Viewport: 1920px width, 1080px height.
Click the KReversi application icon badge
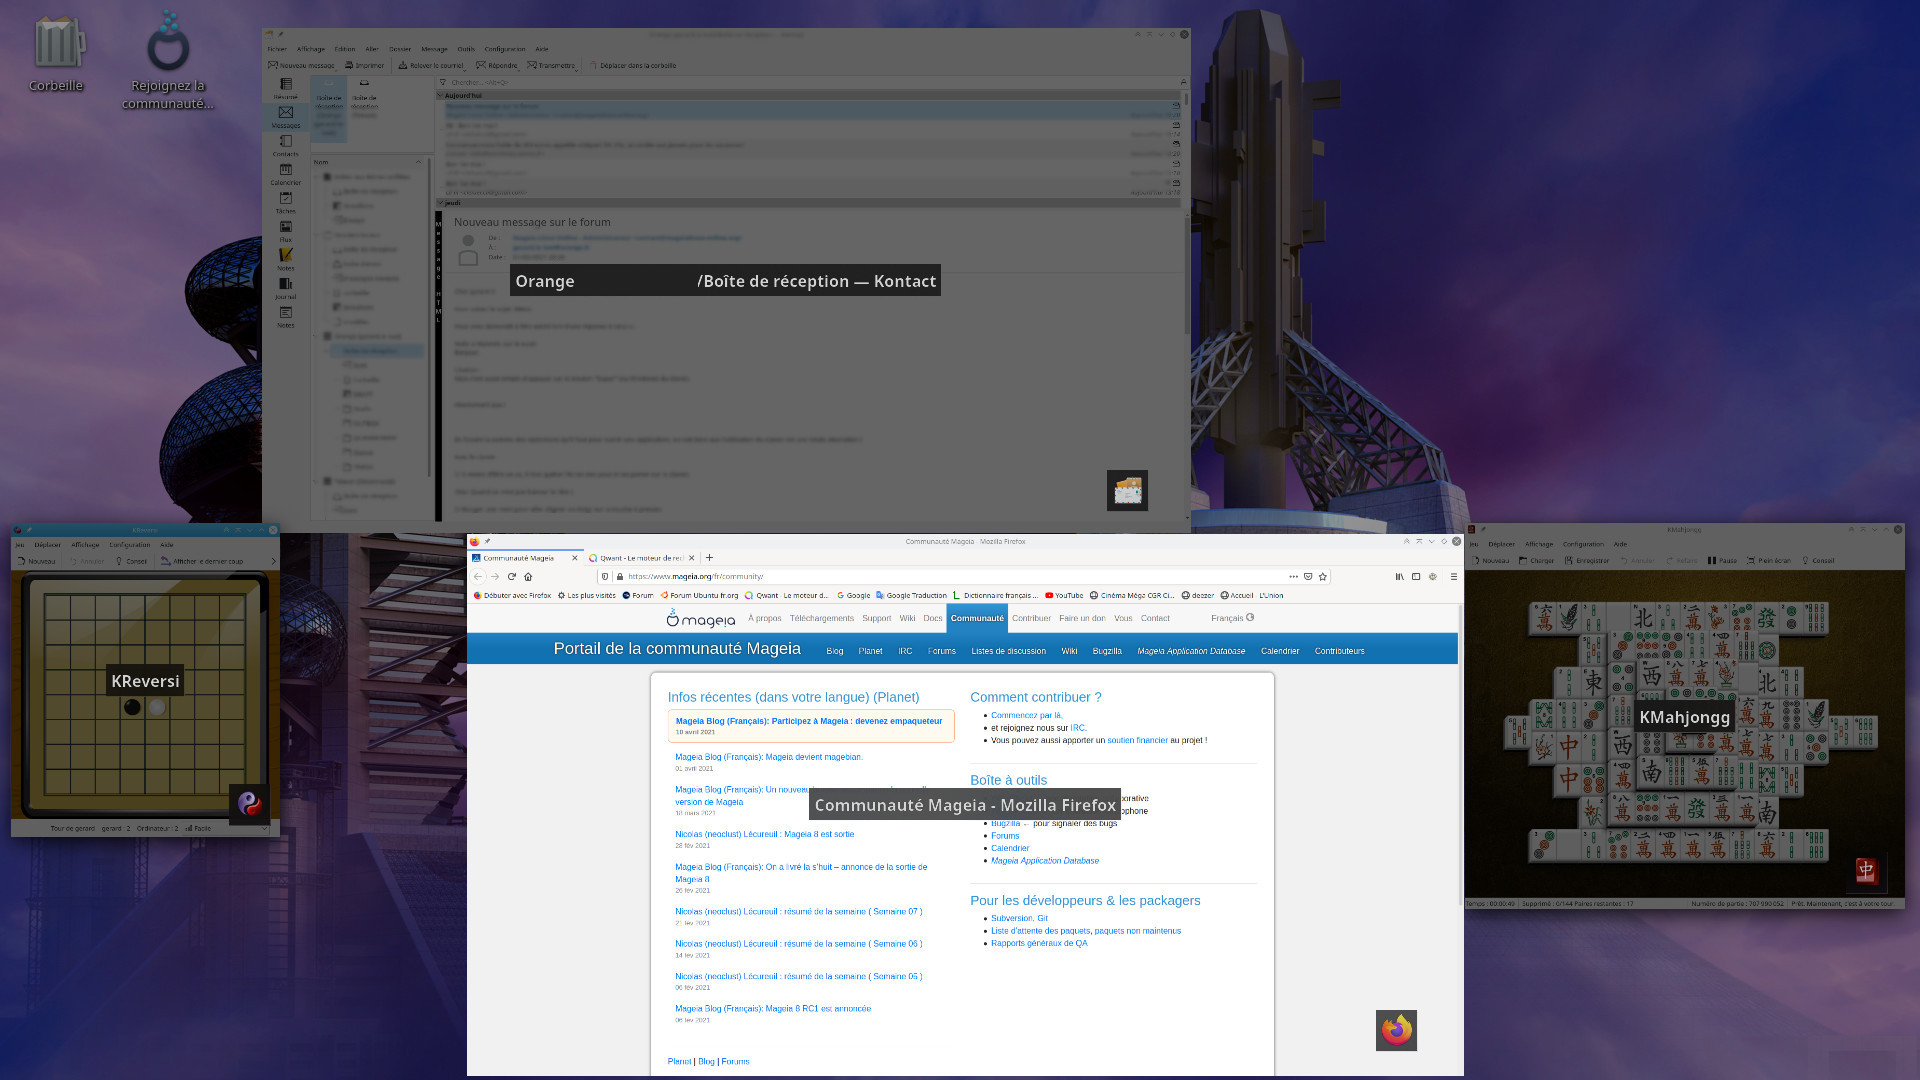249,804
